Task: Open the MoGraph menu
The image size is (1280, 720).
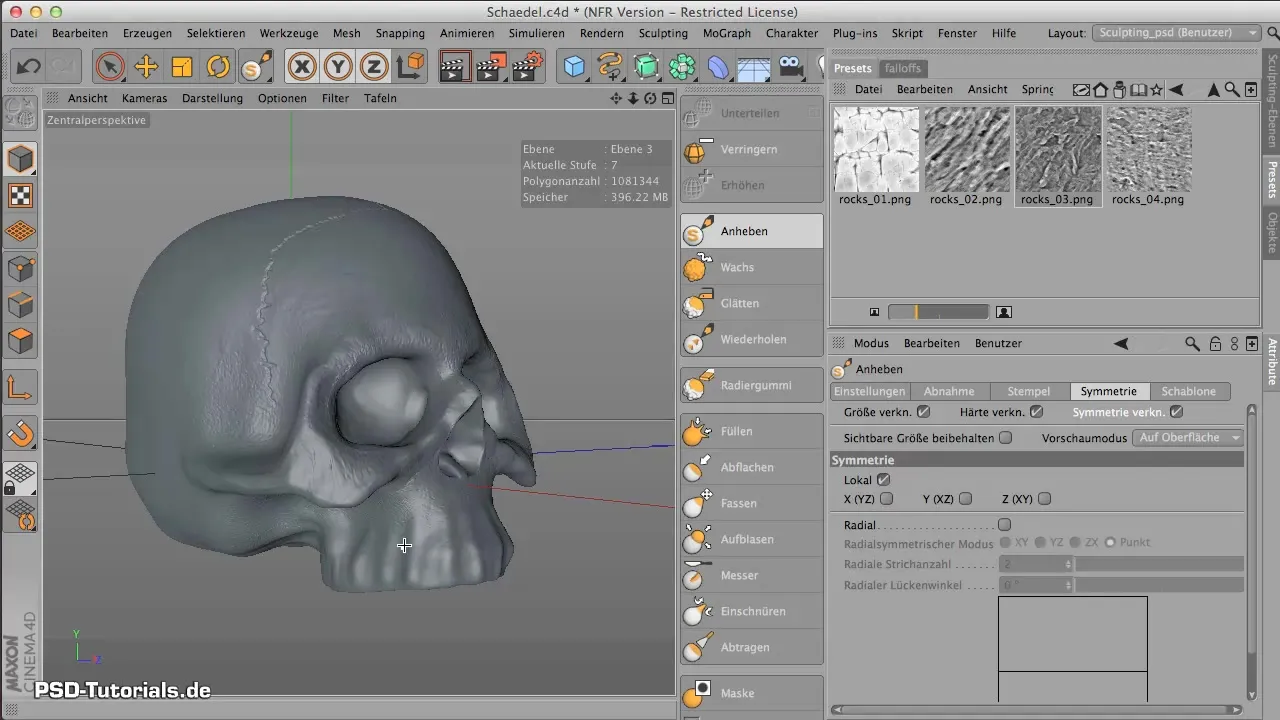Action: tap(727, 33)
